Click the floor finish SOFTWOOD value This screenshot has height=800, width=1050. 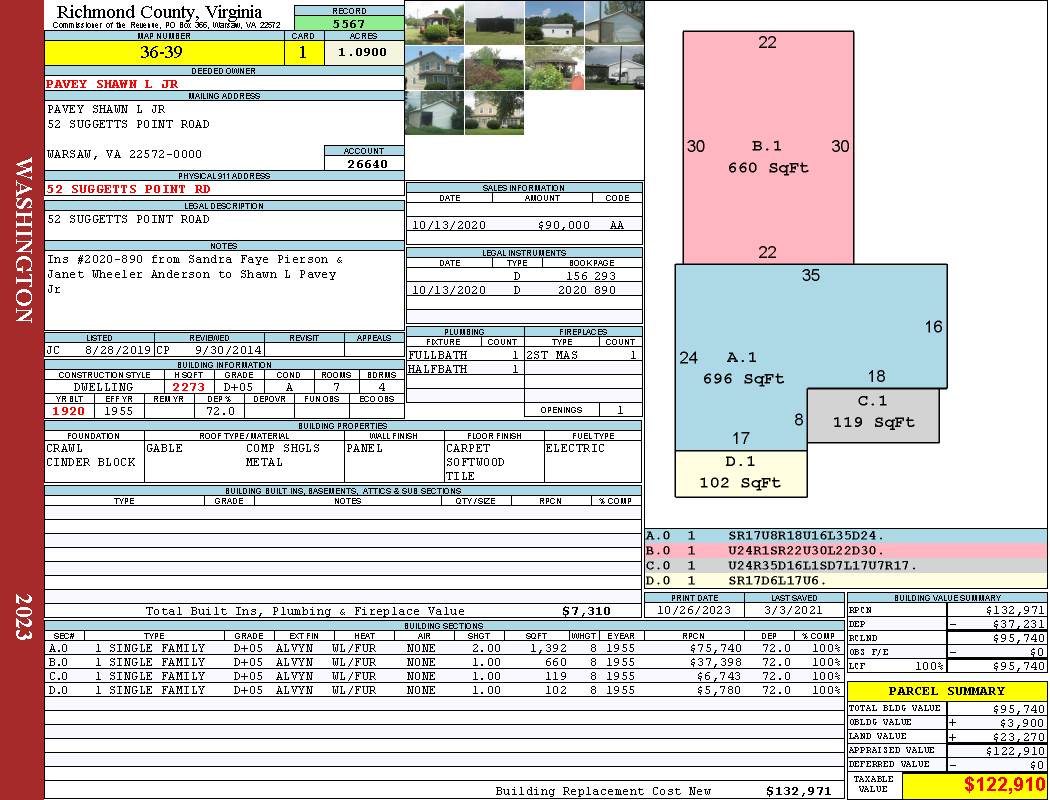click(x=475, y=462)
